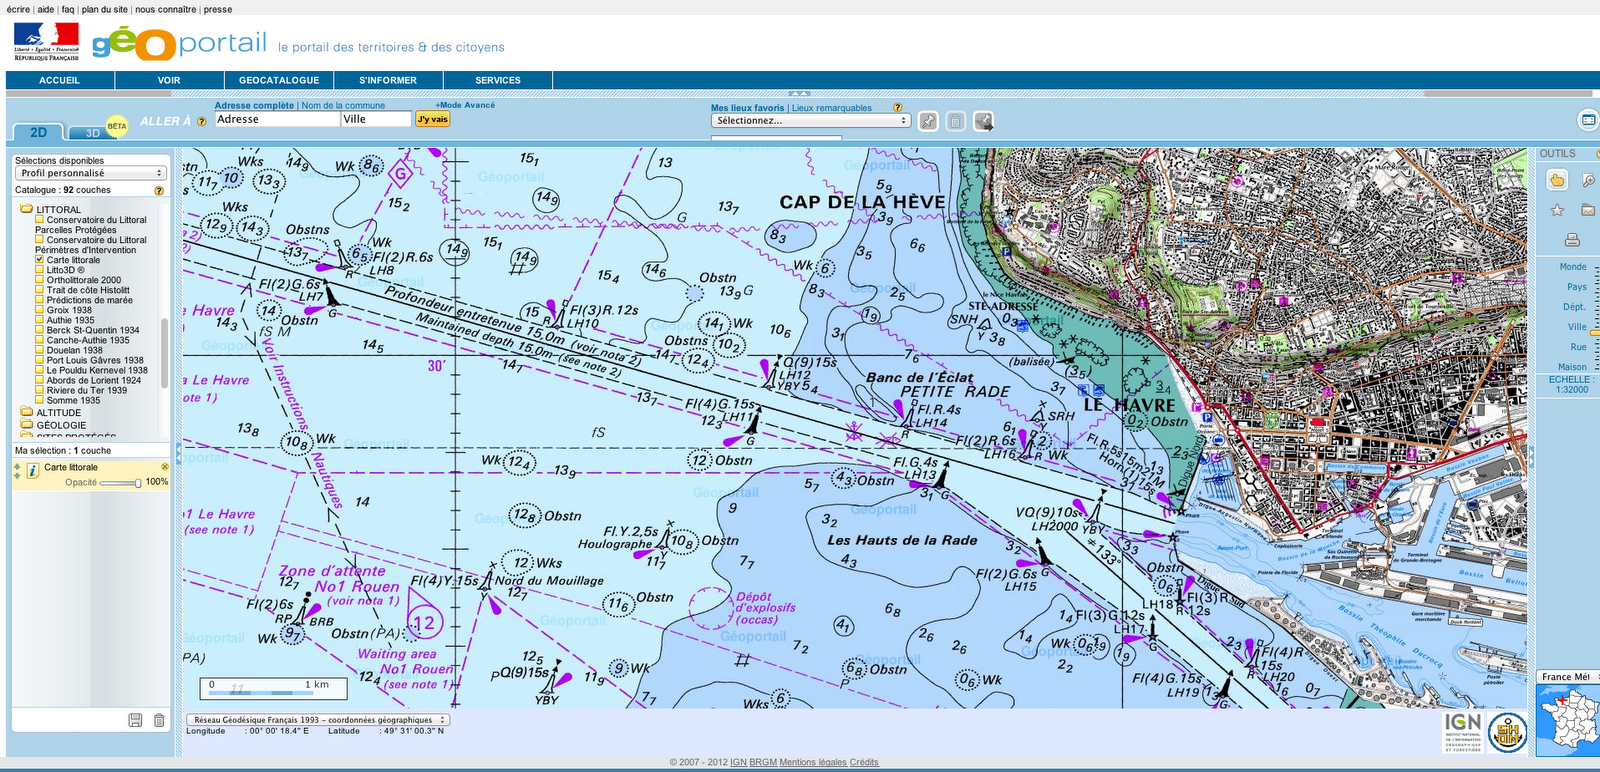This screenshot has height=772, width=1600.
Task: Select the zoom magnifier tool in Outils
Action: click(x=1588, y=180)
